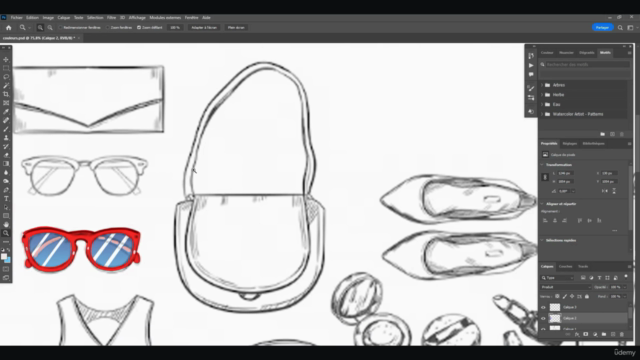640x360 pixels.
Task: Toggle Redimensionner fenêtre checkbox
Action: [60, 28]
